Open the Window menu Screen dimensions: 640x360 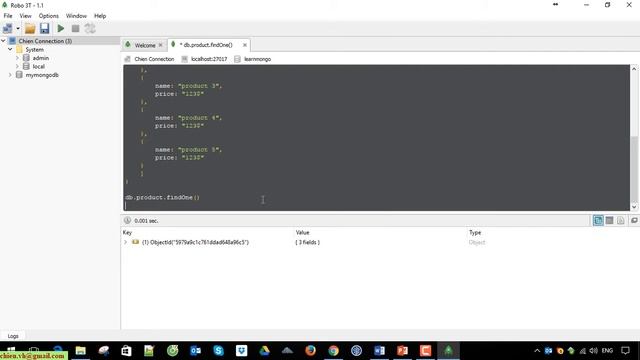click(x=76, y=16)
